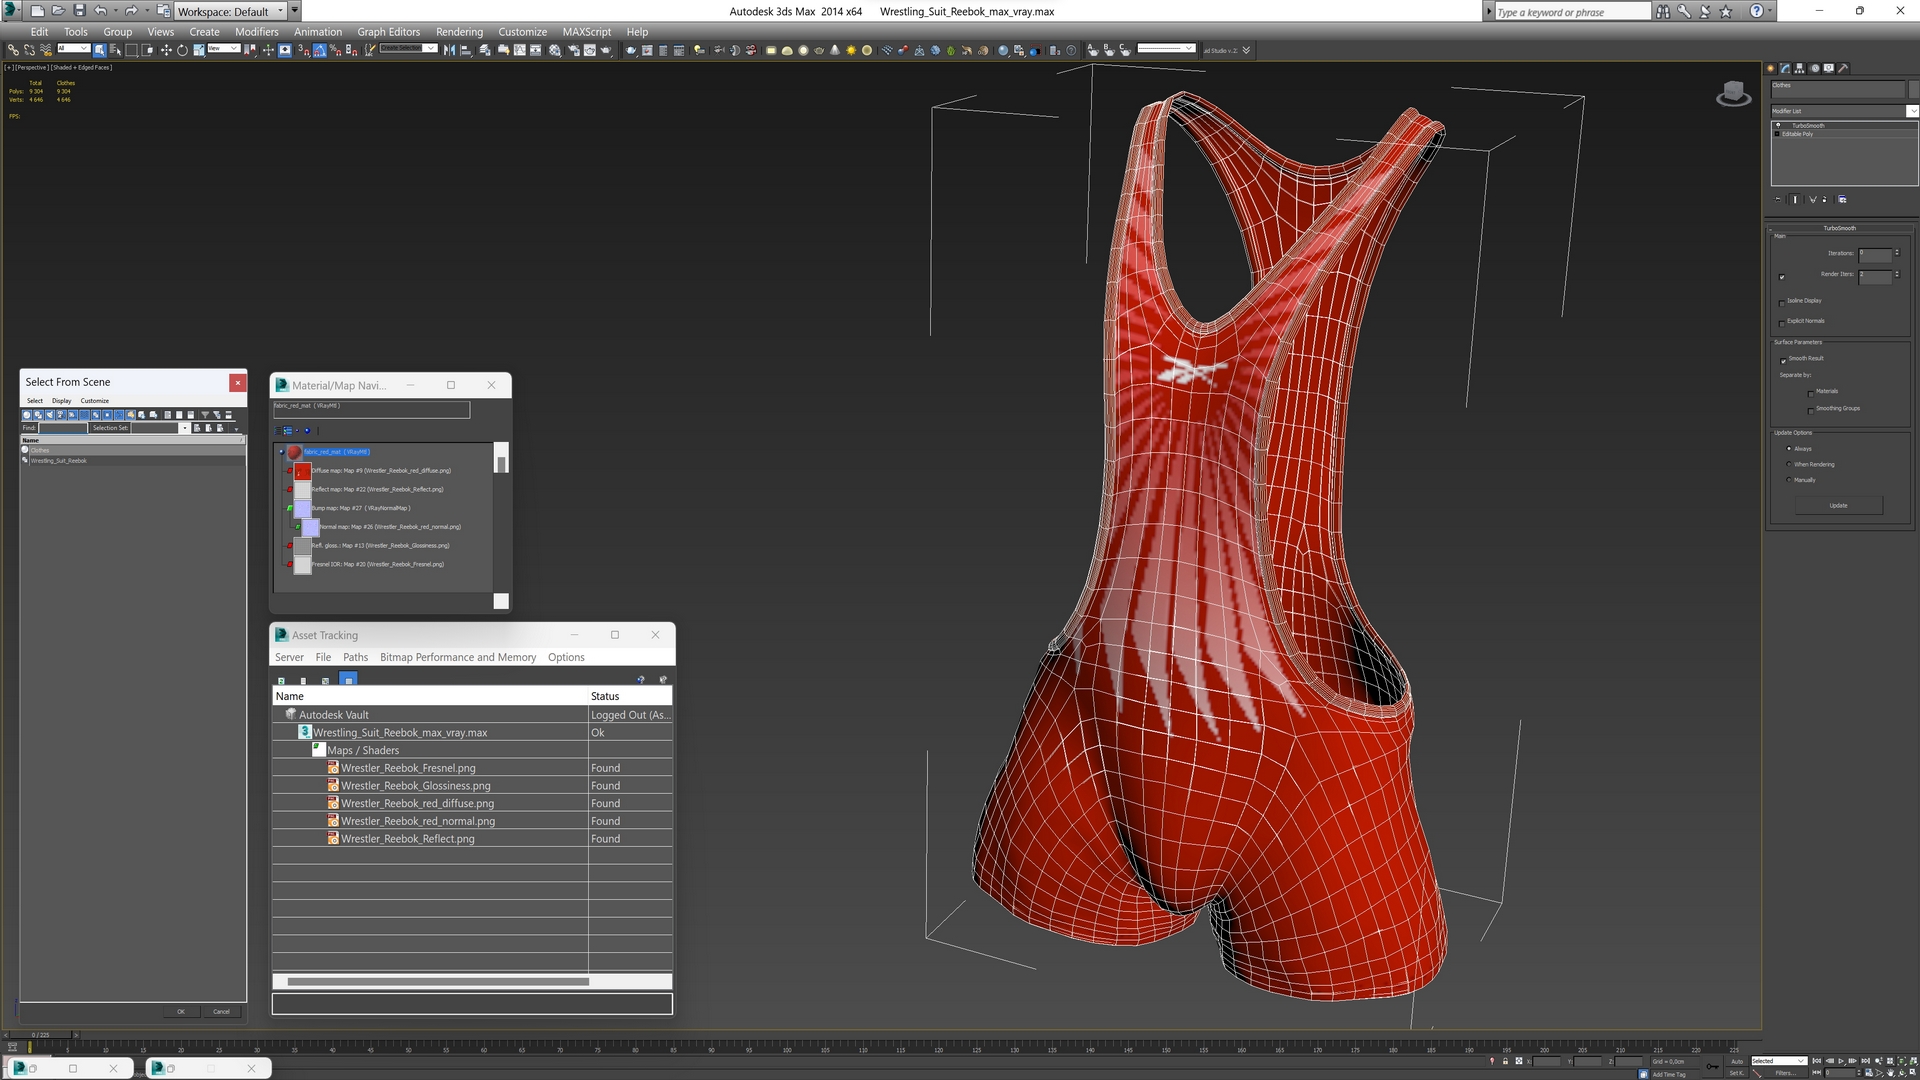The image size is (1920, 1080).
Task: Open the Material Editor icon
Action: pos(554,50)
